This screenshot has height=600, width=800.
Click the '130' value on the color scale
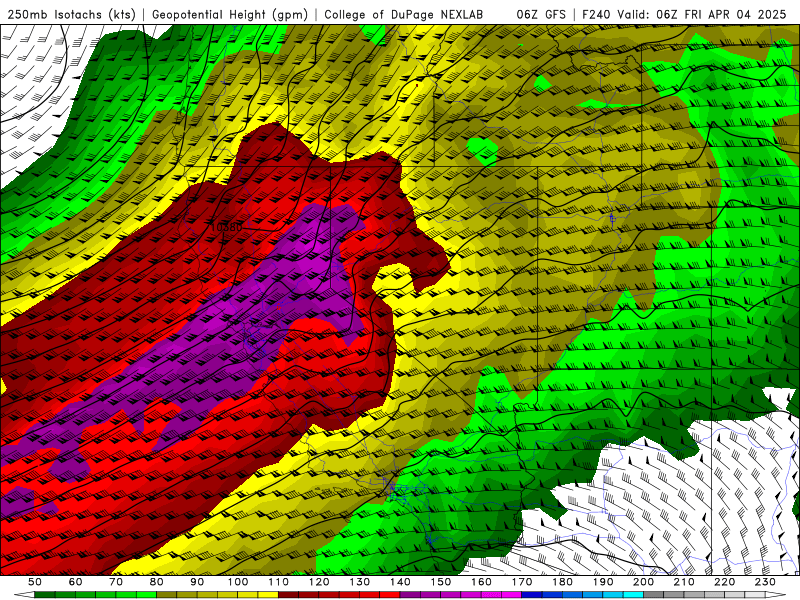tap(359, 582)
